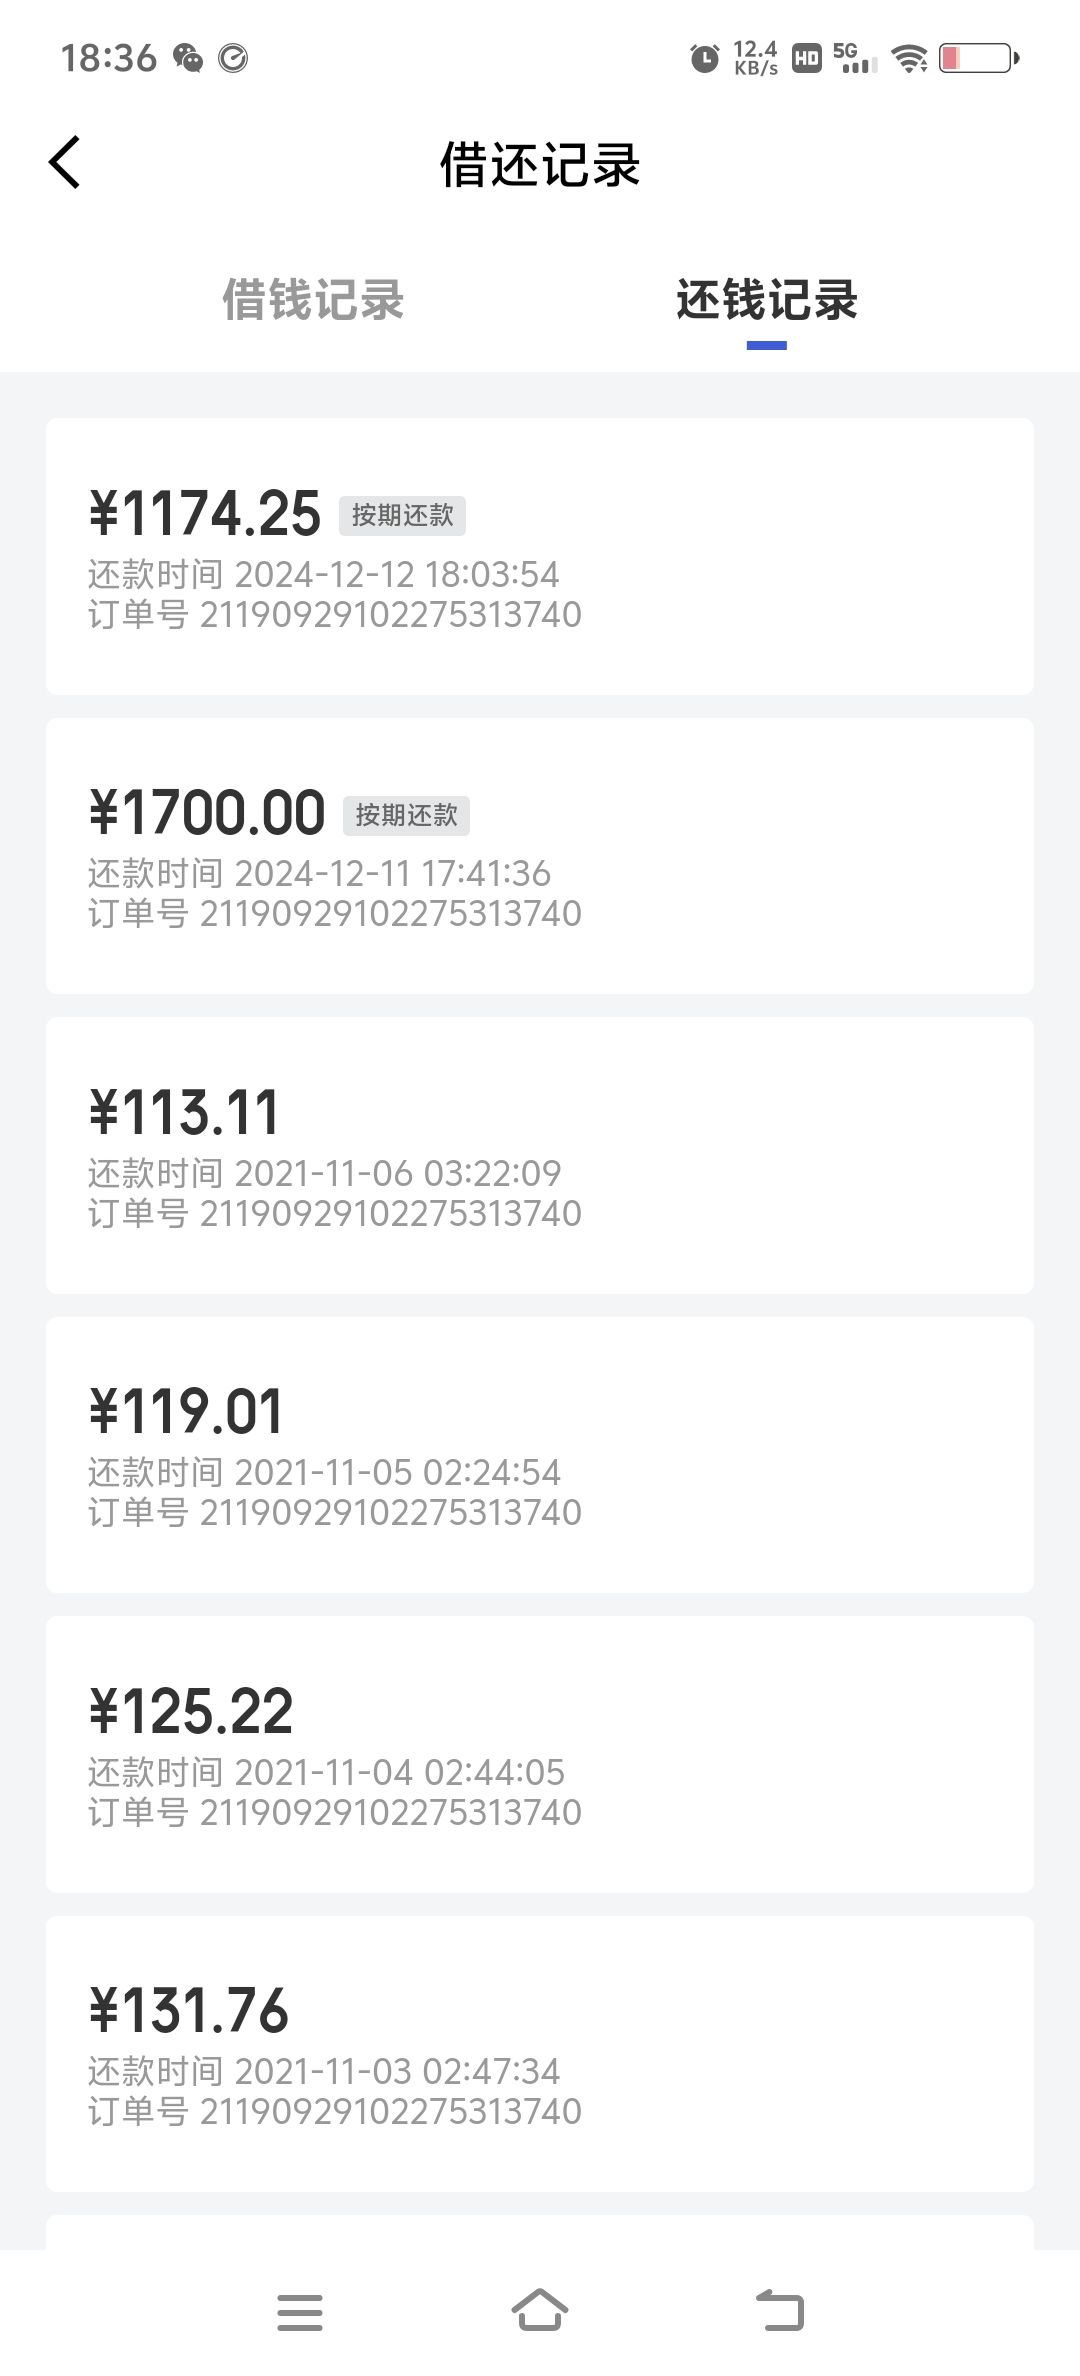Open the ¥131.76 repayment record
The height and width of the screenshot is (2376, 1080).
click(540, 2054)
